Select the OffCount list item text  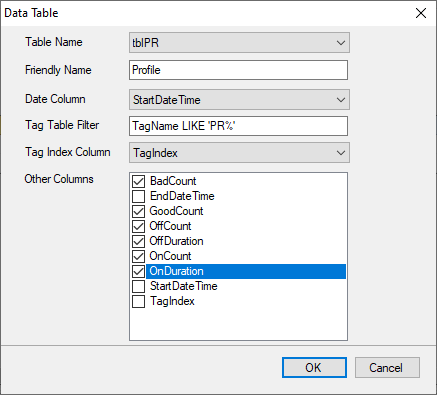pos(170,226)
